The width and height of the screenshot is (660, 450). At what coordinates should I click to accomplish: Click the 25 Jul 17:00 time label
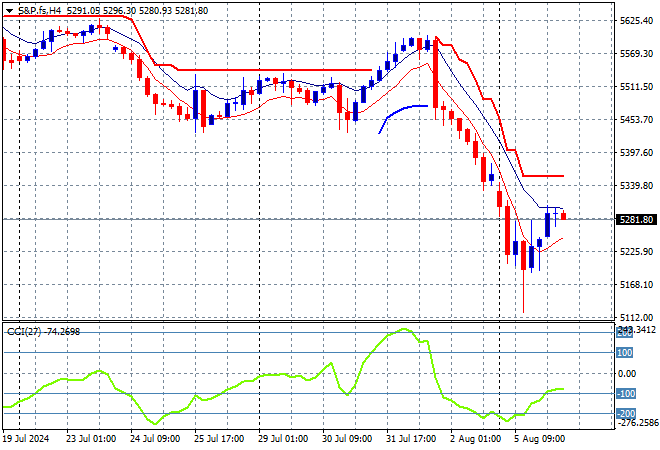[x=218, y=437]
